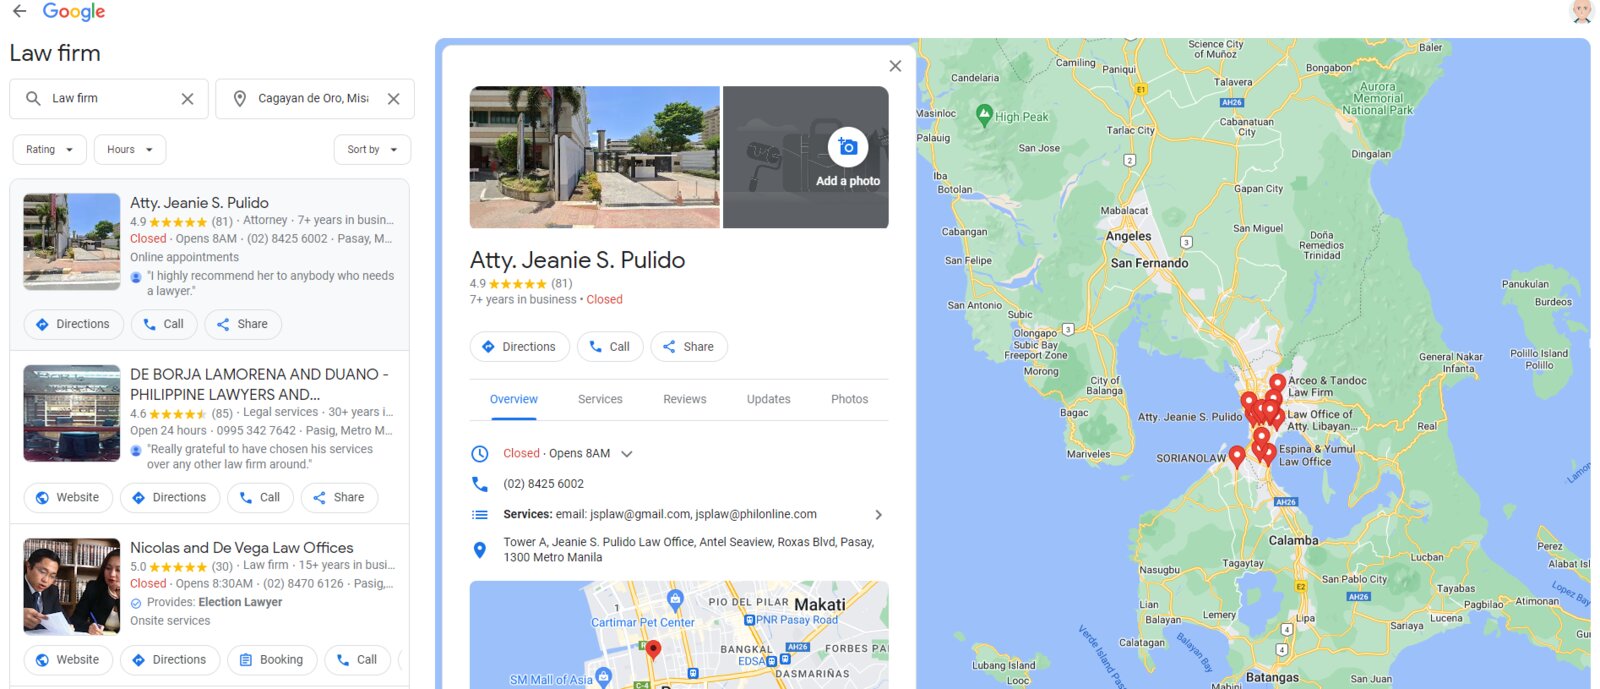
Task: Go back using the arrow beside Google logo
Action: (19, 11)
